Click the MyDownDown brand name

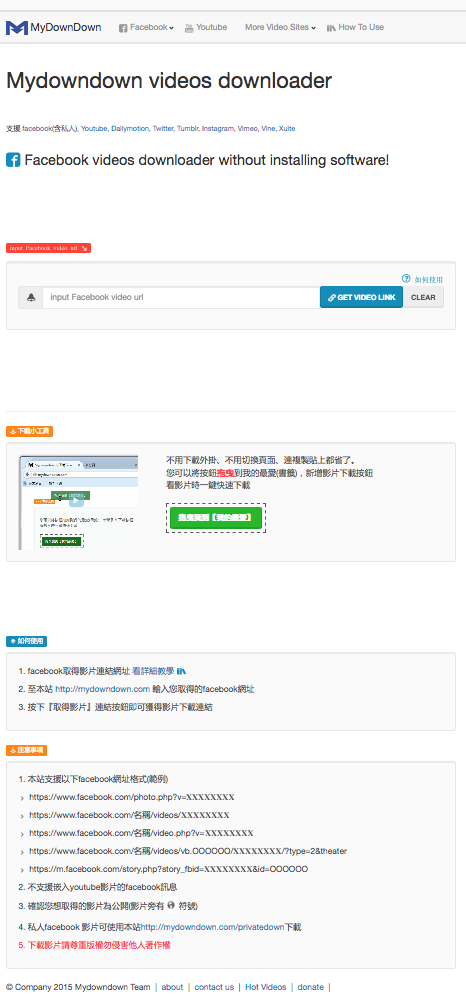tap(66, 28)
